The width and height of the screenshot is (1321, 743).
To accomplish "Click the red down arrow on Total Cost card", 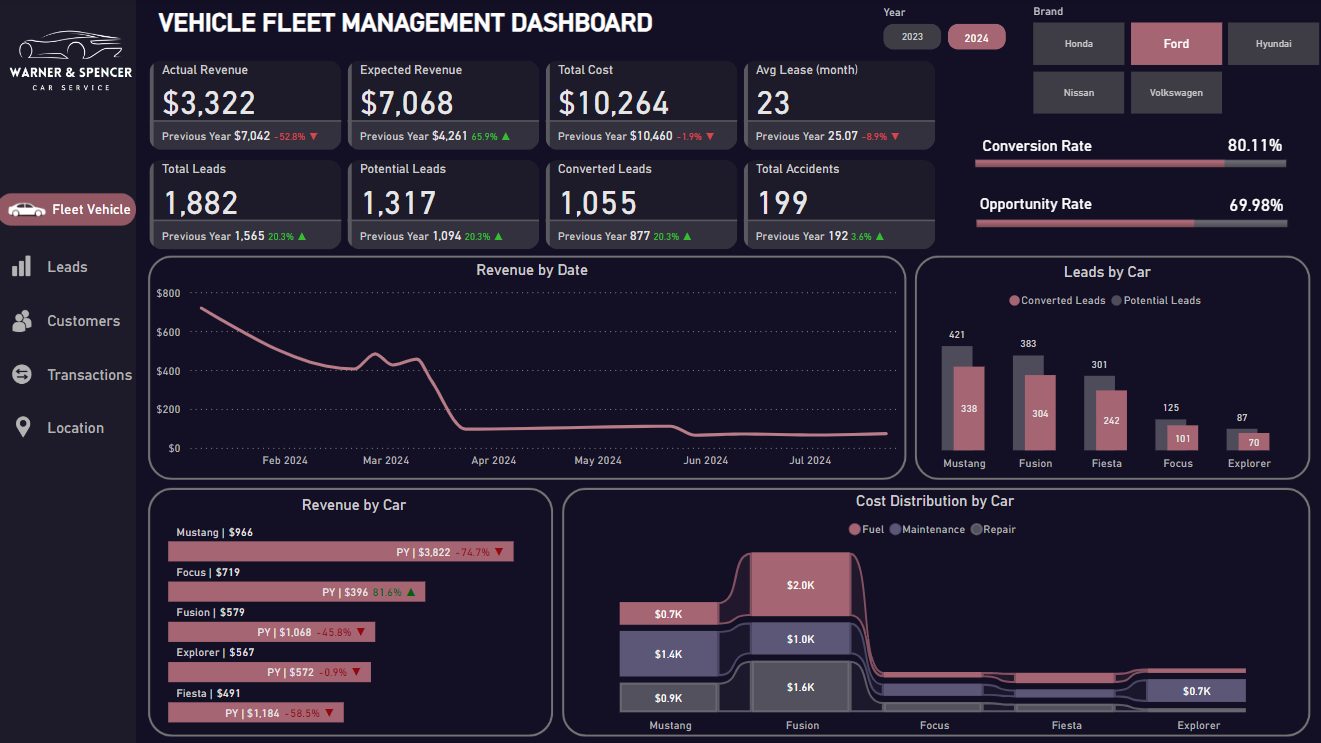I will [x=712, y=136].
